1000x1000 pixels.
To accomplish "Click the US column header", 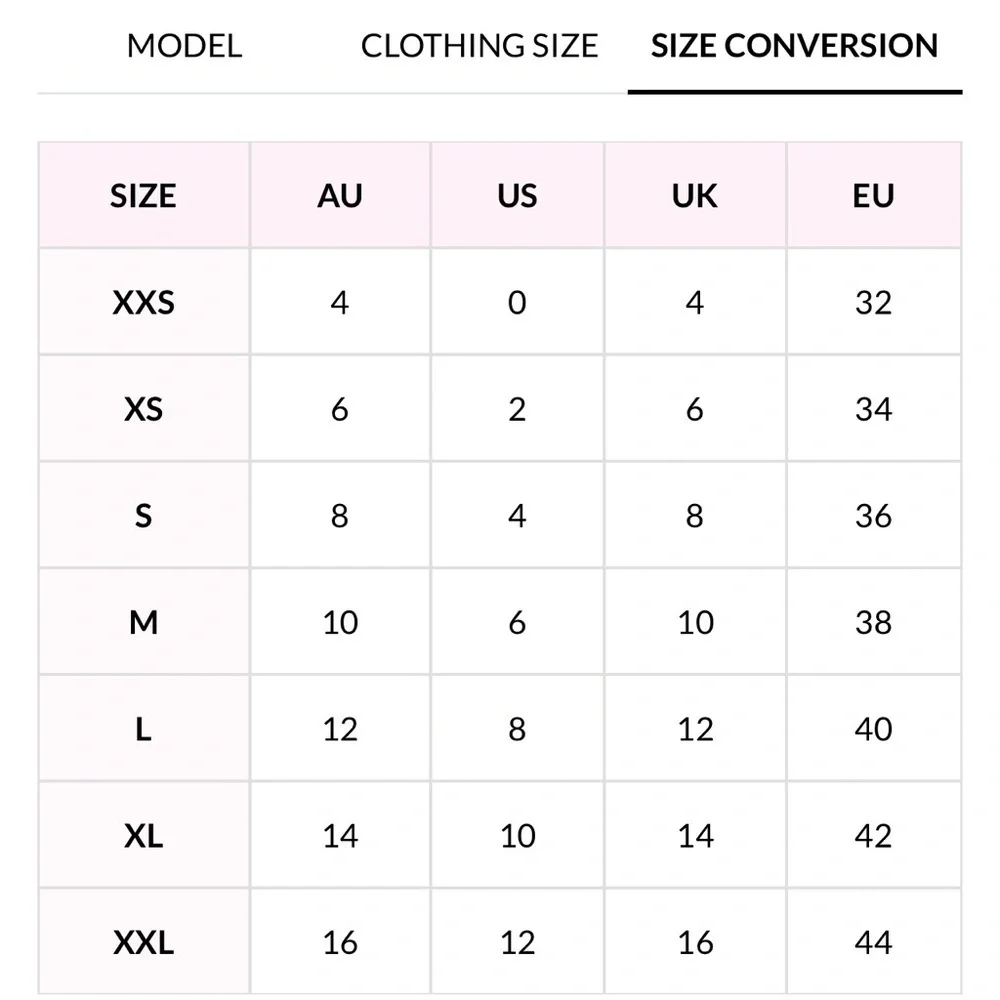I will [x=517, y=195].
